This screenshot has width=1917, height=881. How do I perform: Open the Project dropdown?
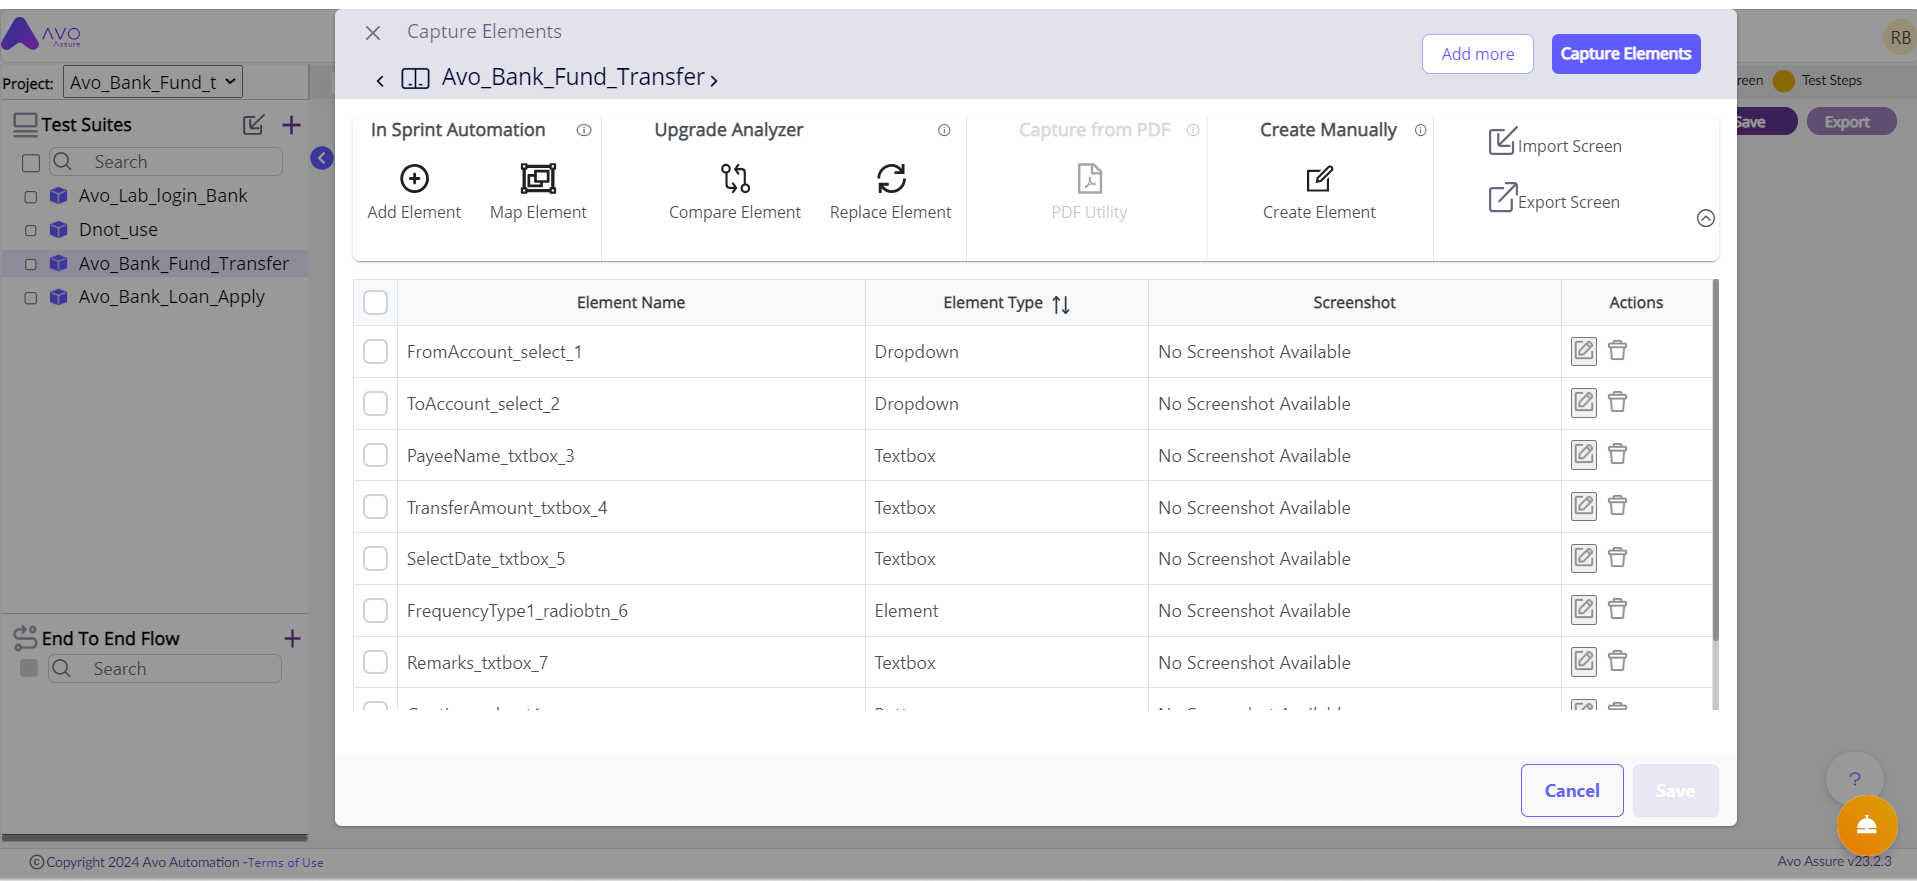coord(153,82)
